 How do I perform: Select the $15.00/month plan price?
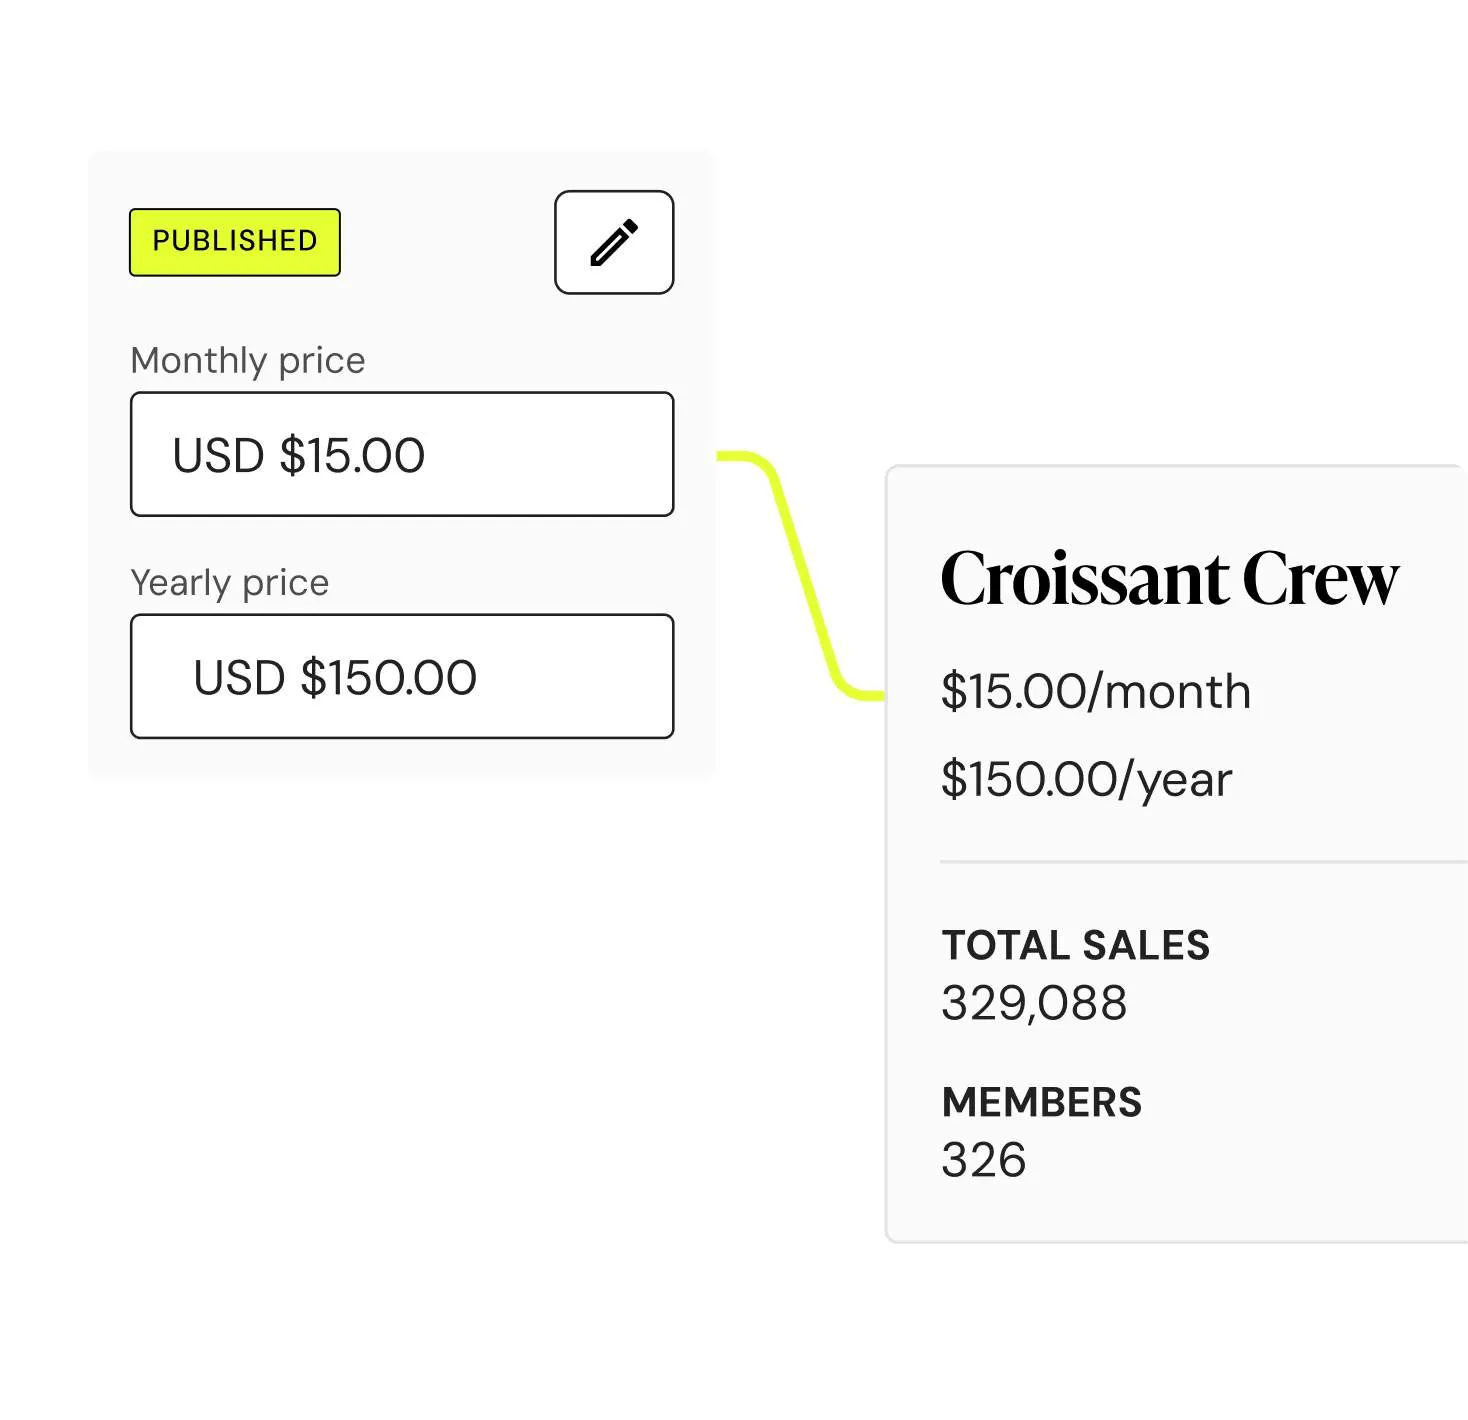(x=1095, y=692)
